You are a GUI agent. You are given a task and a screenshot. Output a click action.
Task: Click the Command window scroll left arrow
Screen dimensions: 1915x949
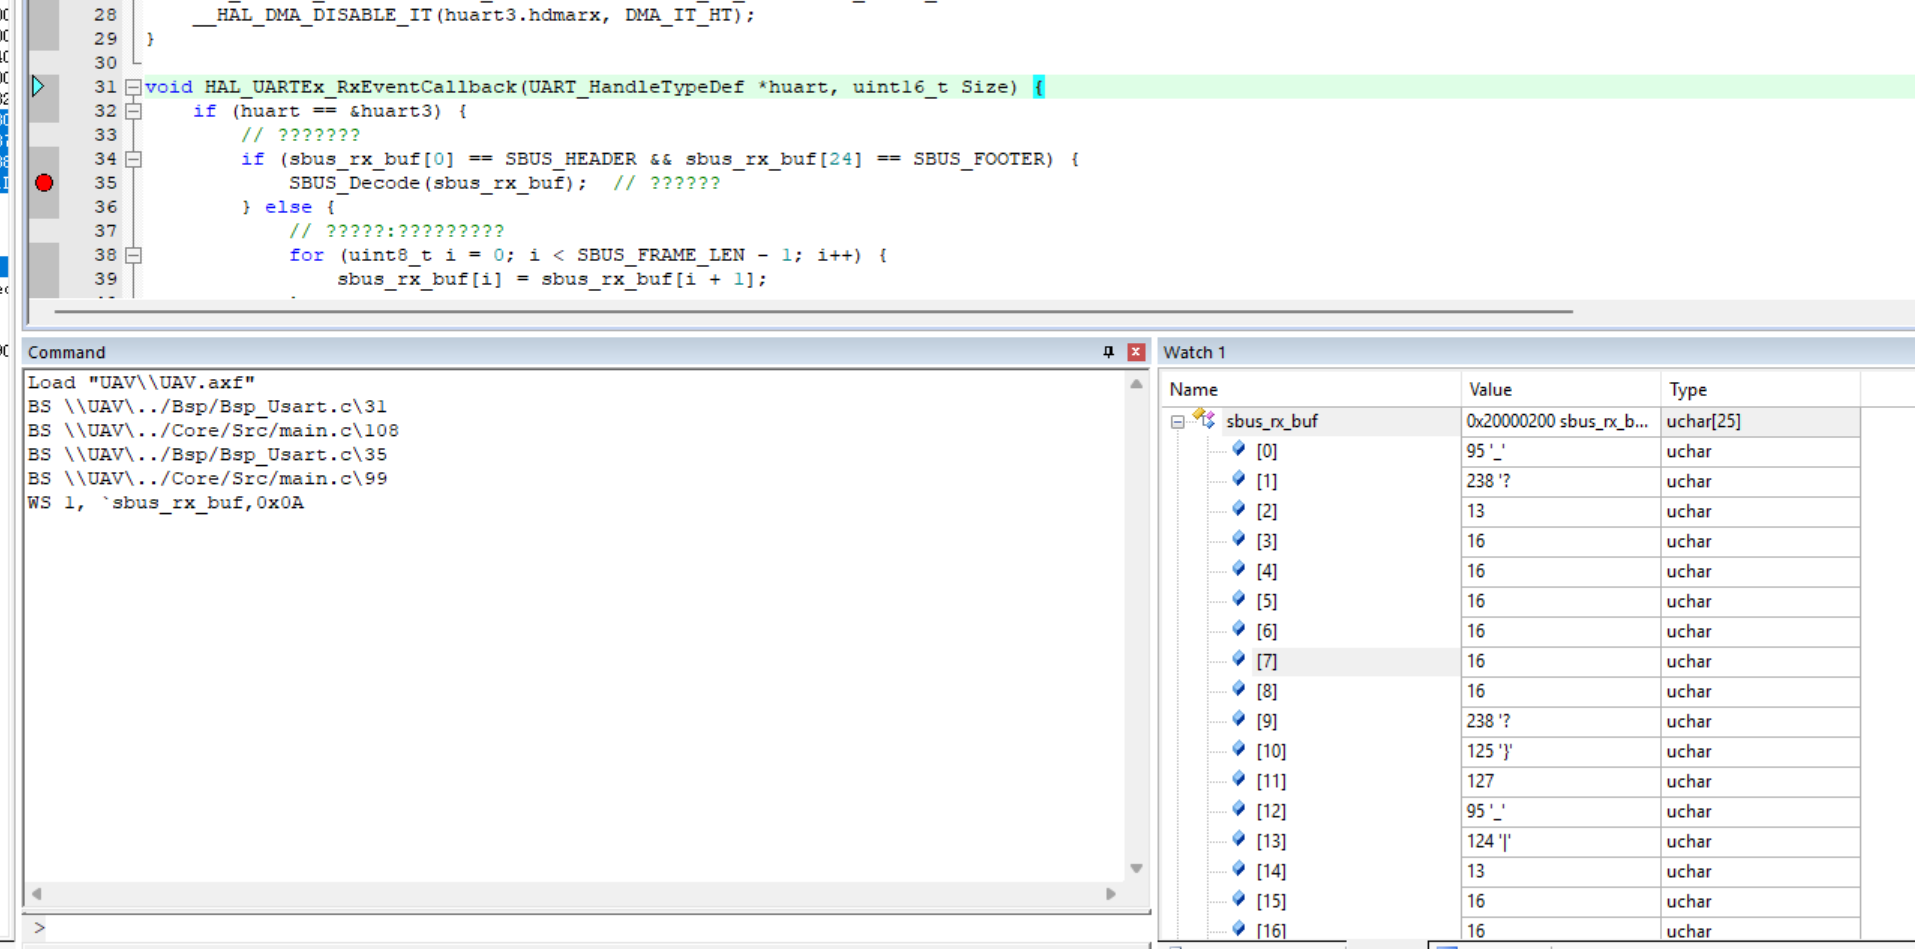point(37,894)
